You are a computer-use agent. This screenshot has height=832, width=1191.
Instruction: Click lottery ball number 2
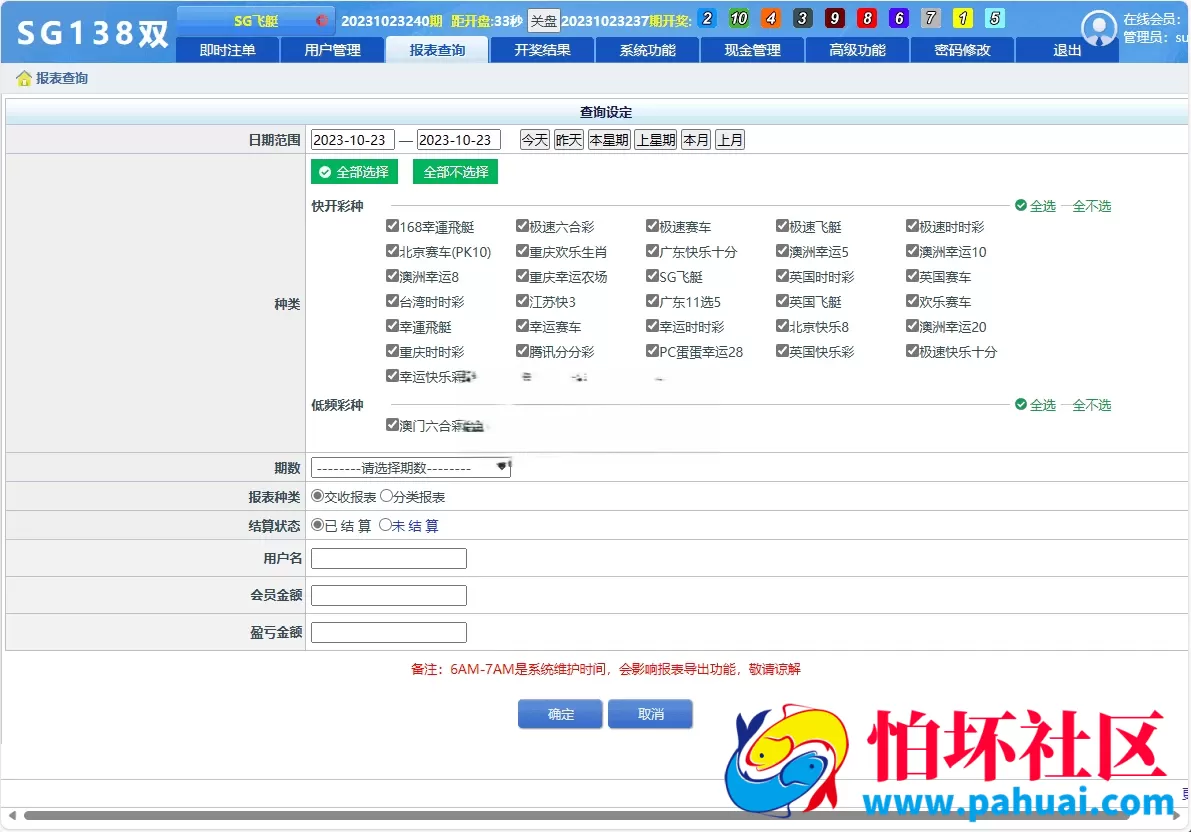point(707,18)
